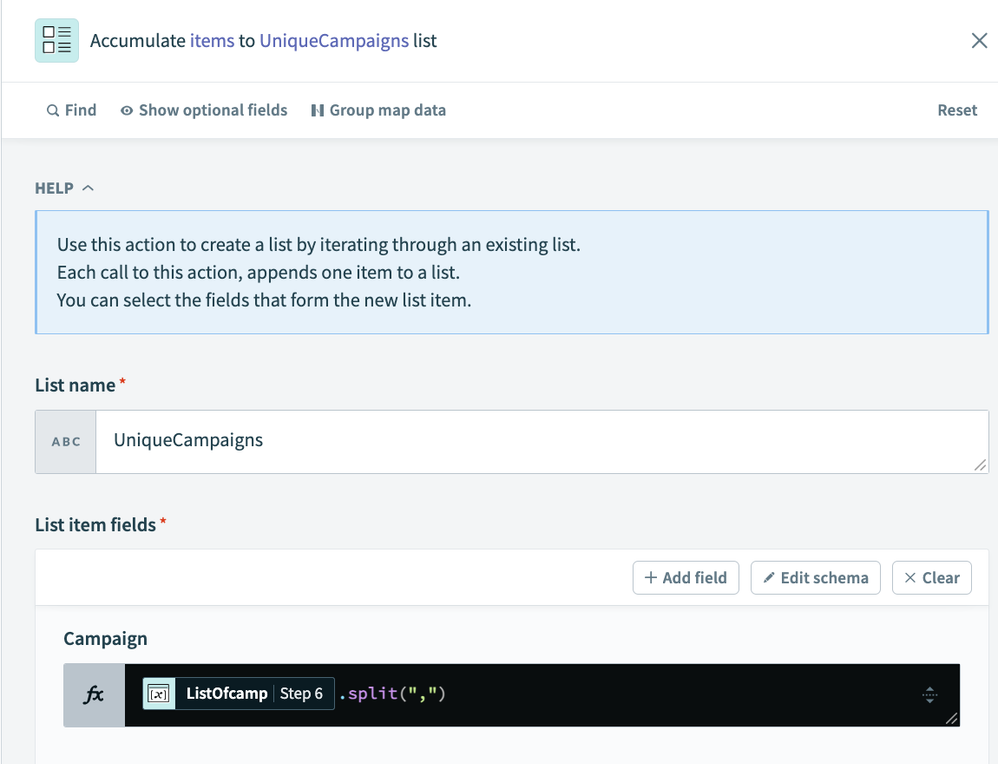Click the Find search icon
998x764 pixels.
(53, 111)
